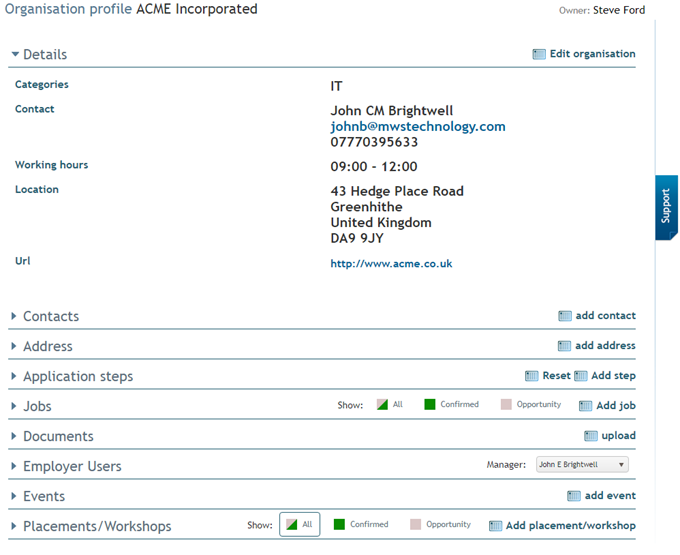Viewport: 680px width, 555px height.
Task: Click the Greenhithe address line
Action: pos(366,207)
